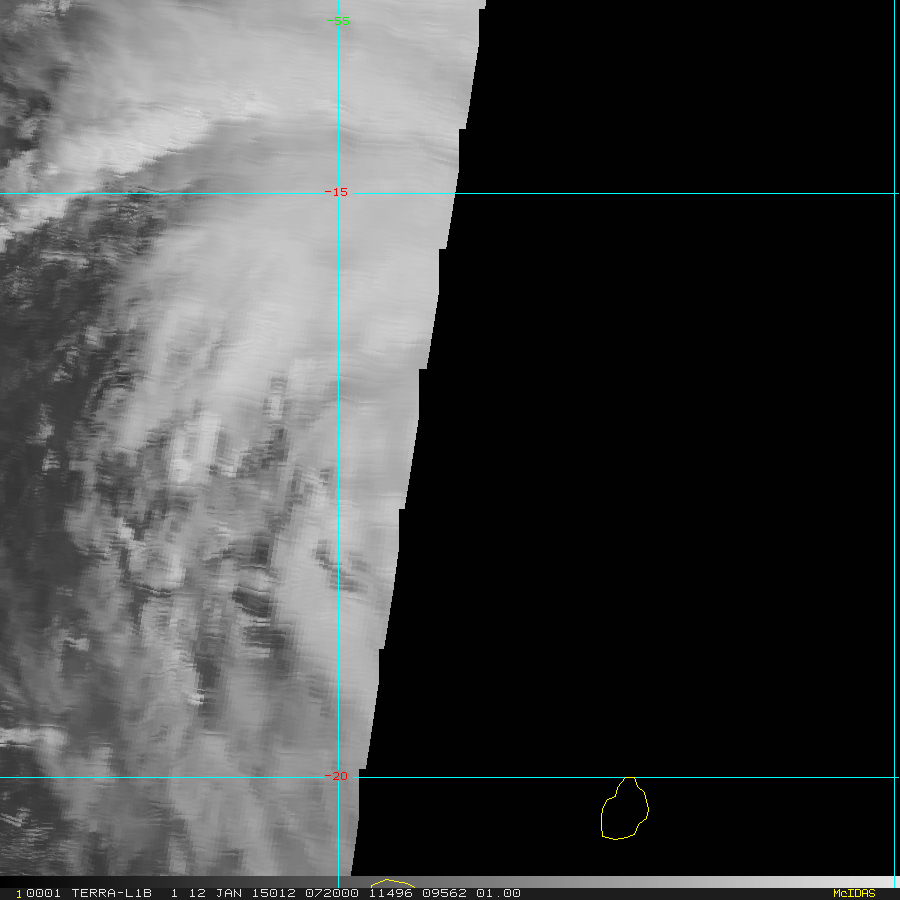Click intersection of -55 meridian and -20 parallel
Image resolution: width=900 pixels, height=900 pixels.
pyautogui.click(x=338, y=777)
